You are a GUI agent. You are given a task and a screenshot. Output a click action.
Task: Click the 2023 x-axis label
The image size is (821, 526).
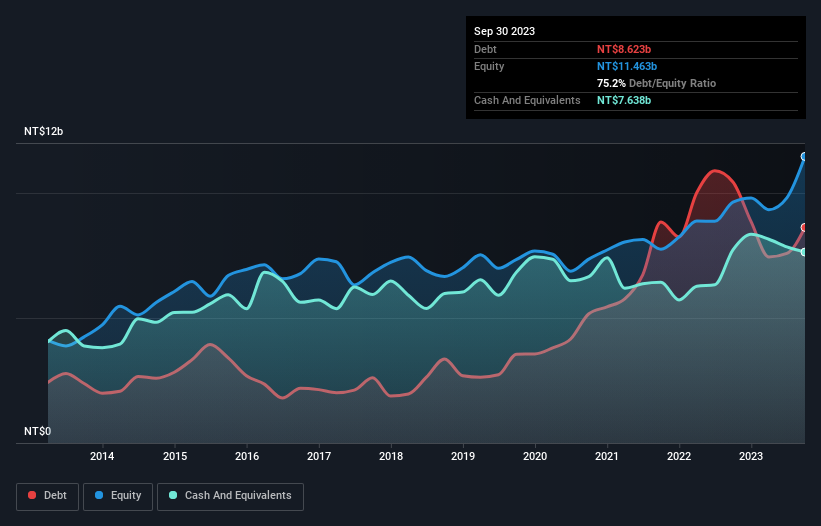[x=751, y=456]
